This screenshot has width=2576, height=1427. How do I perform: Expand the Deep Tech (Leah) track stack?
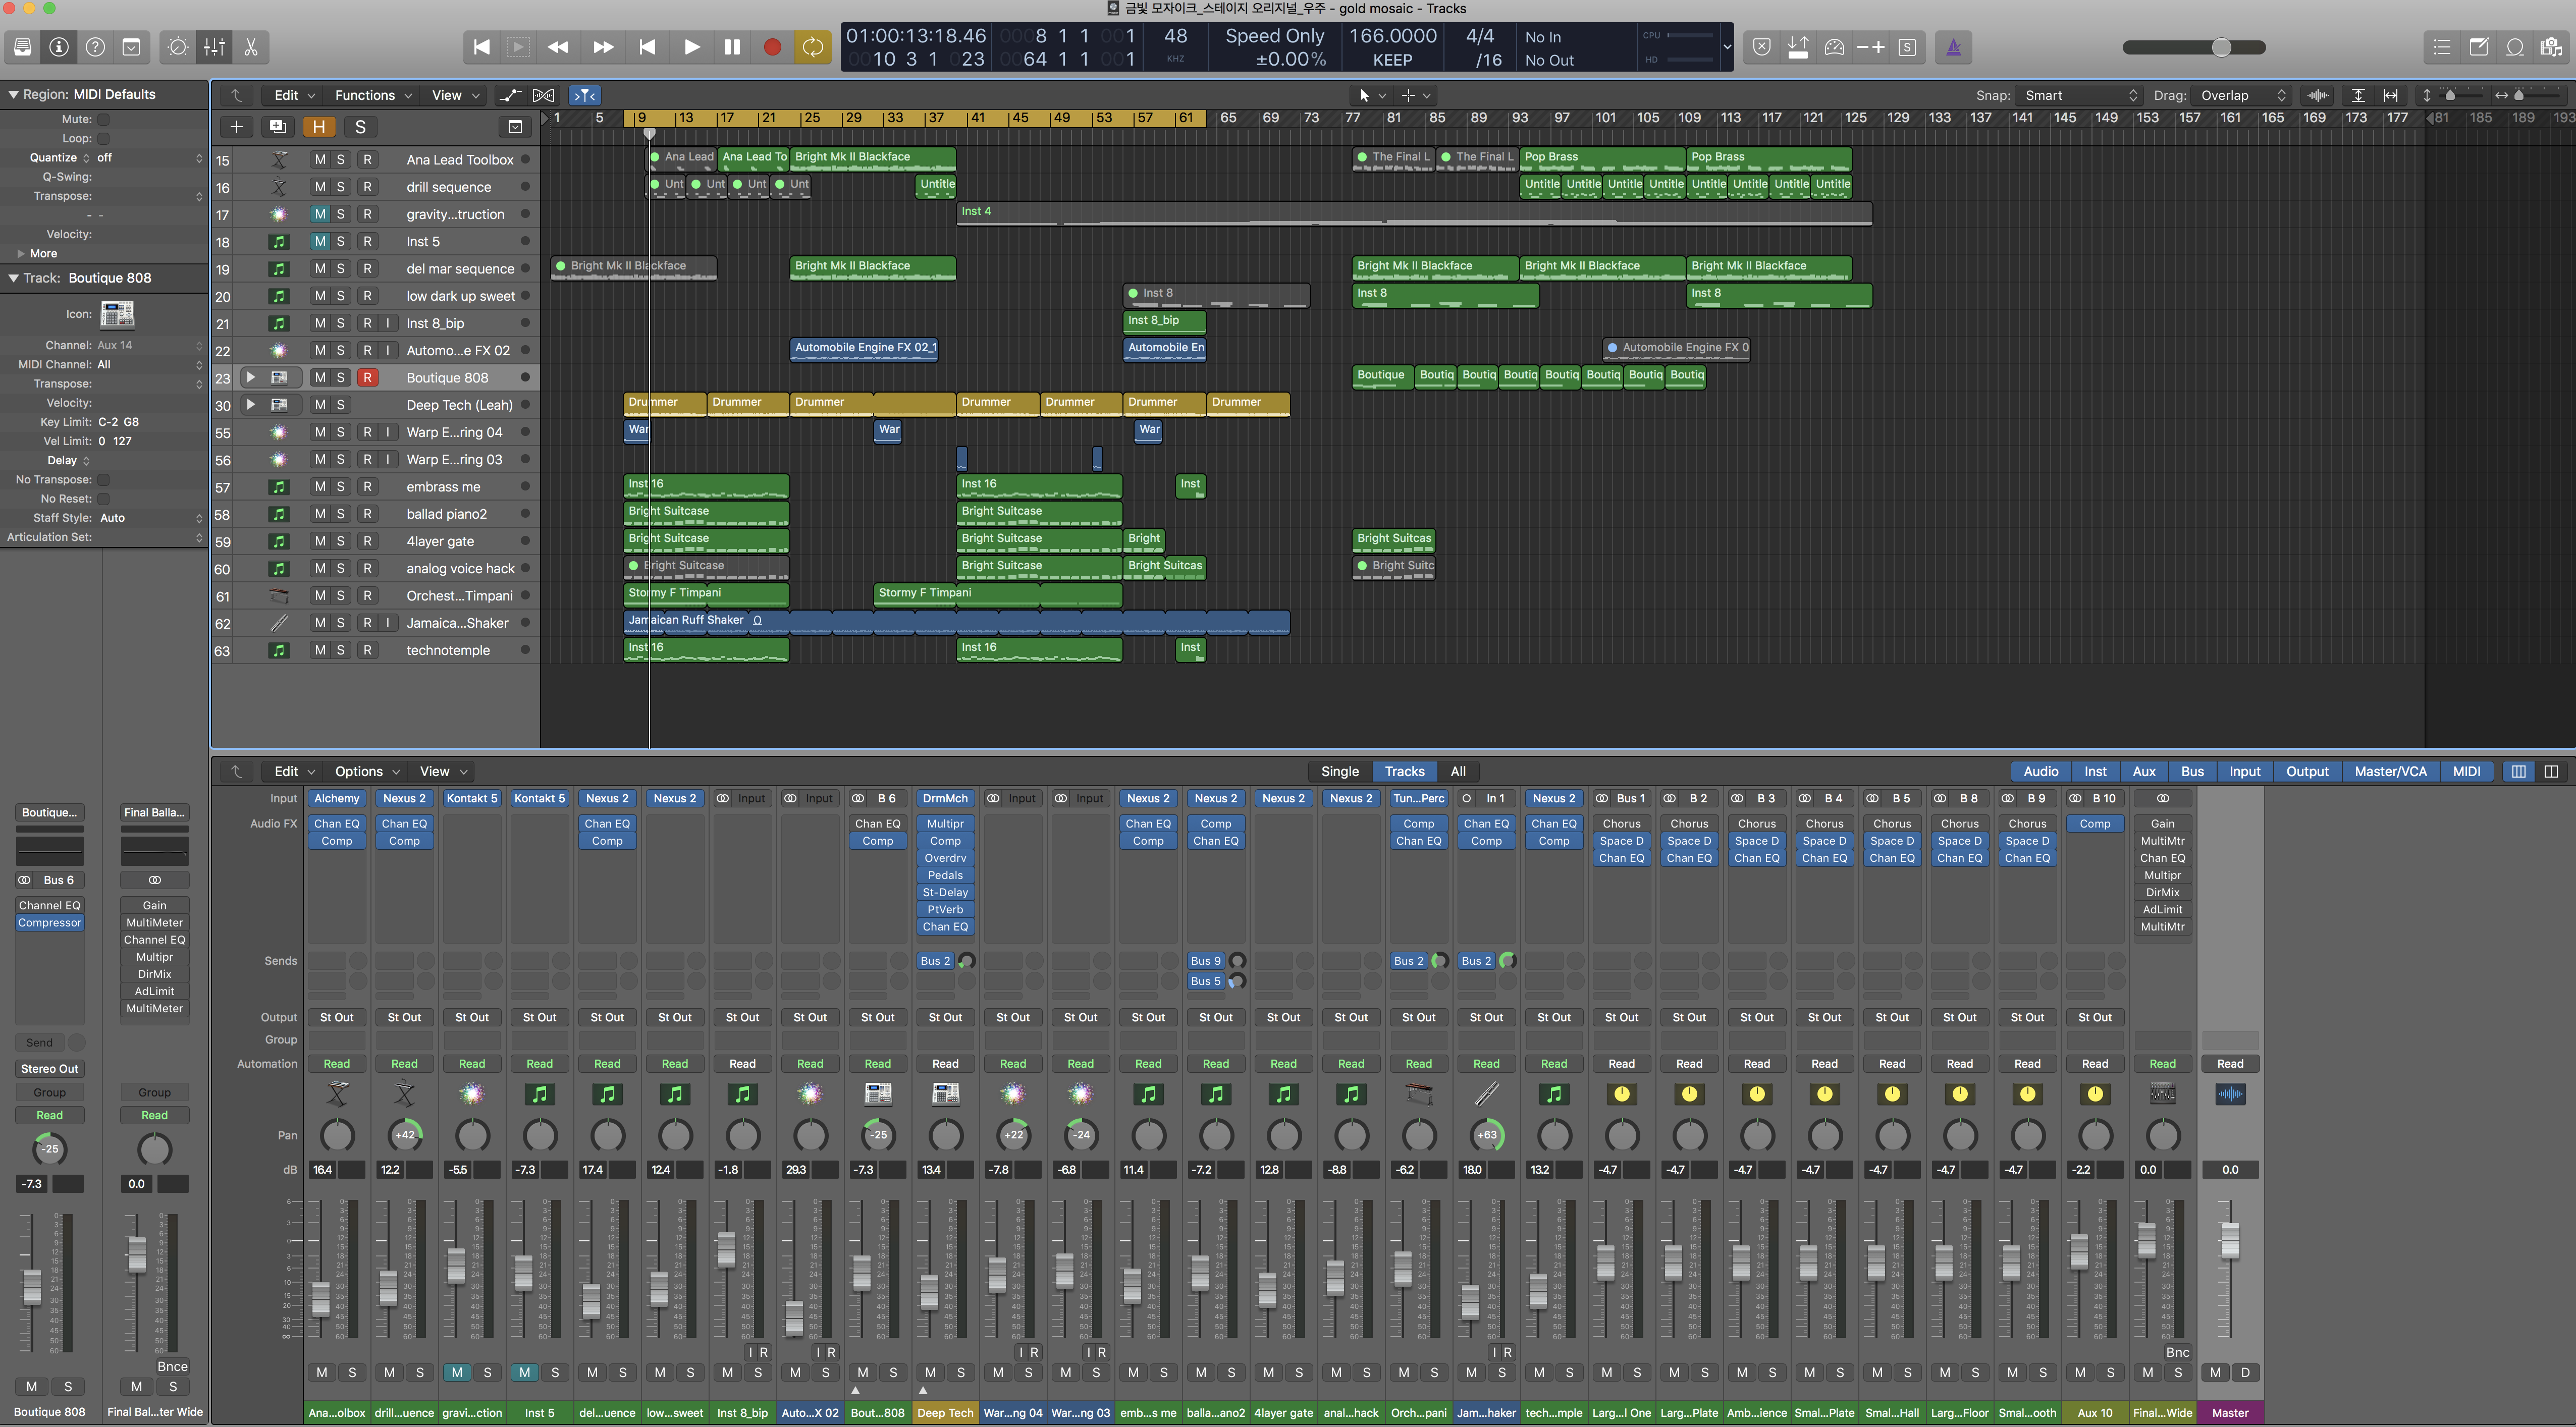250,405
